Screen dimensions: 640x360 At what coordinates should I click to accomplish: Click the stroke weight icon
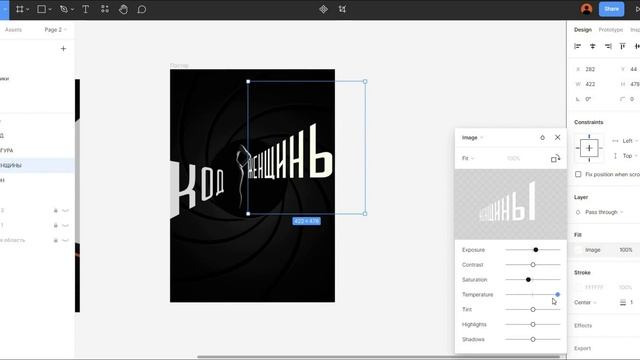(623, 302)
